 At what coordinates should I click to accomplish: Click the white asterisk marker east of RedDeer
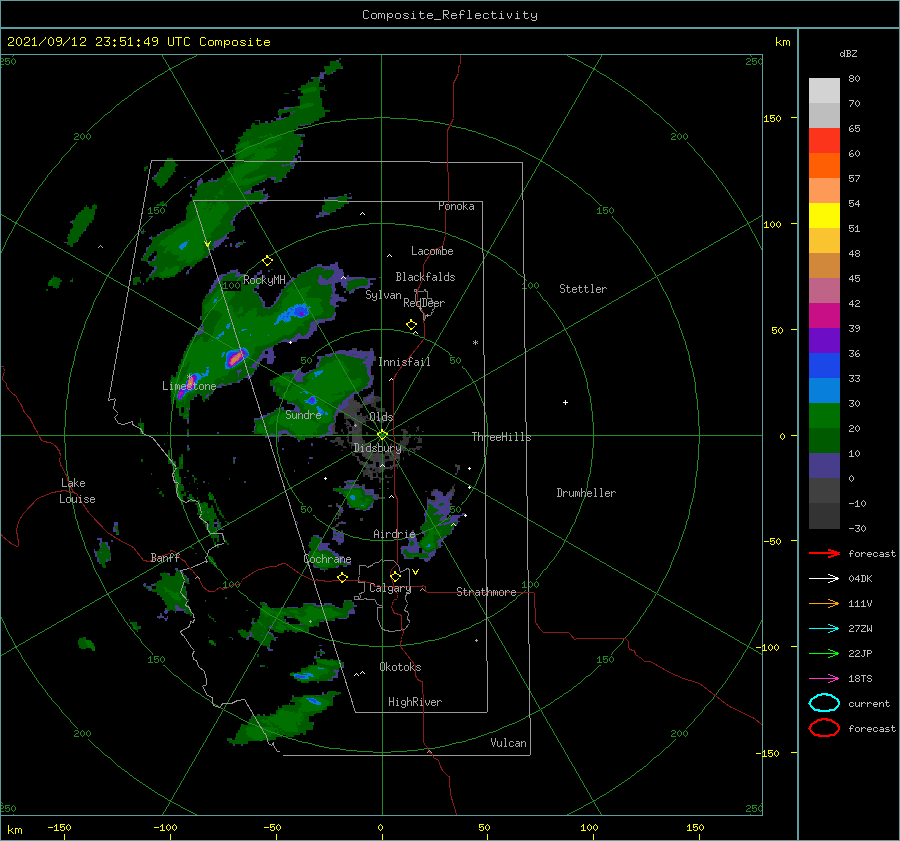[x=475, y=343]
